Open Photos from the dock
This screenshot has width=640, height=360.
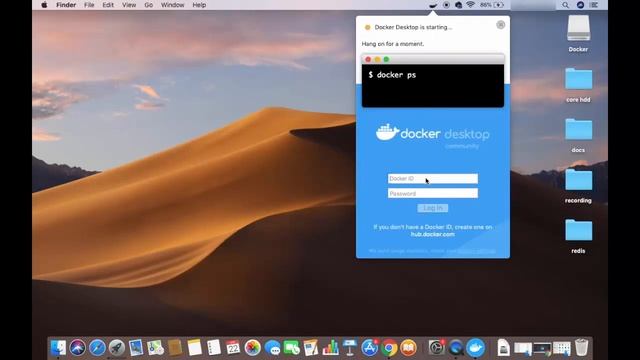click(253, 348)
